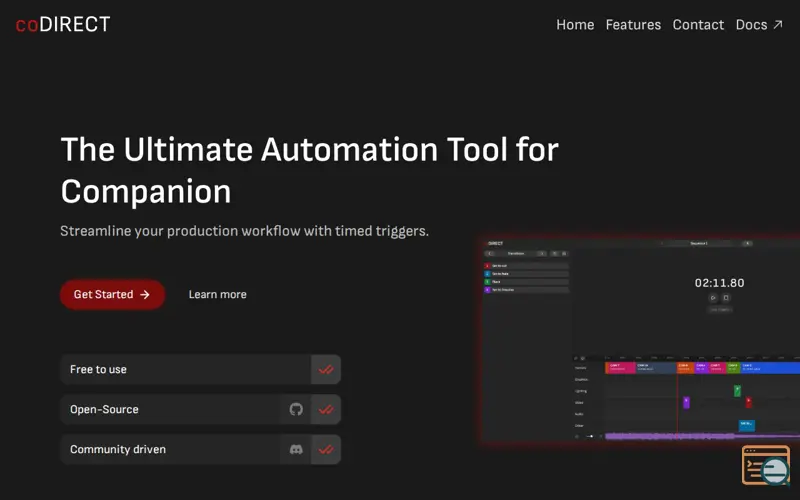Go to the Features section
Viewport: 800px width, 500px height.
pos(633,24)
